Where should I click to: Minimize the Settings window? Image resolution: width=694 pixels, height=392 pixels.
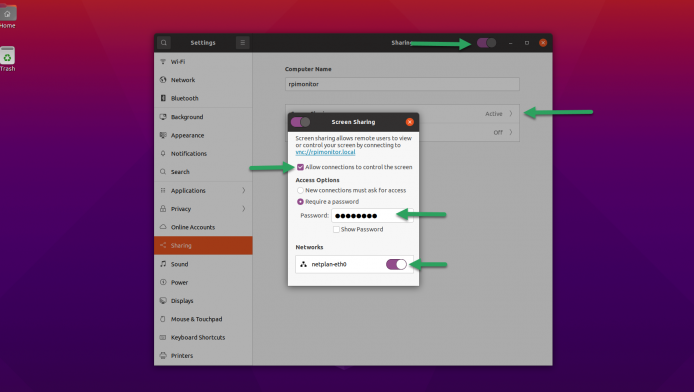[510, 42]
